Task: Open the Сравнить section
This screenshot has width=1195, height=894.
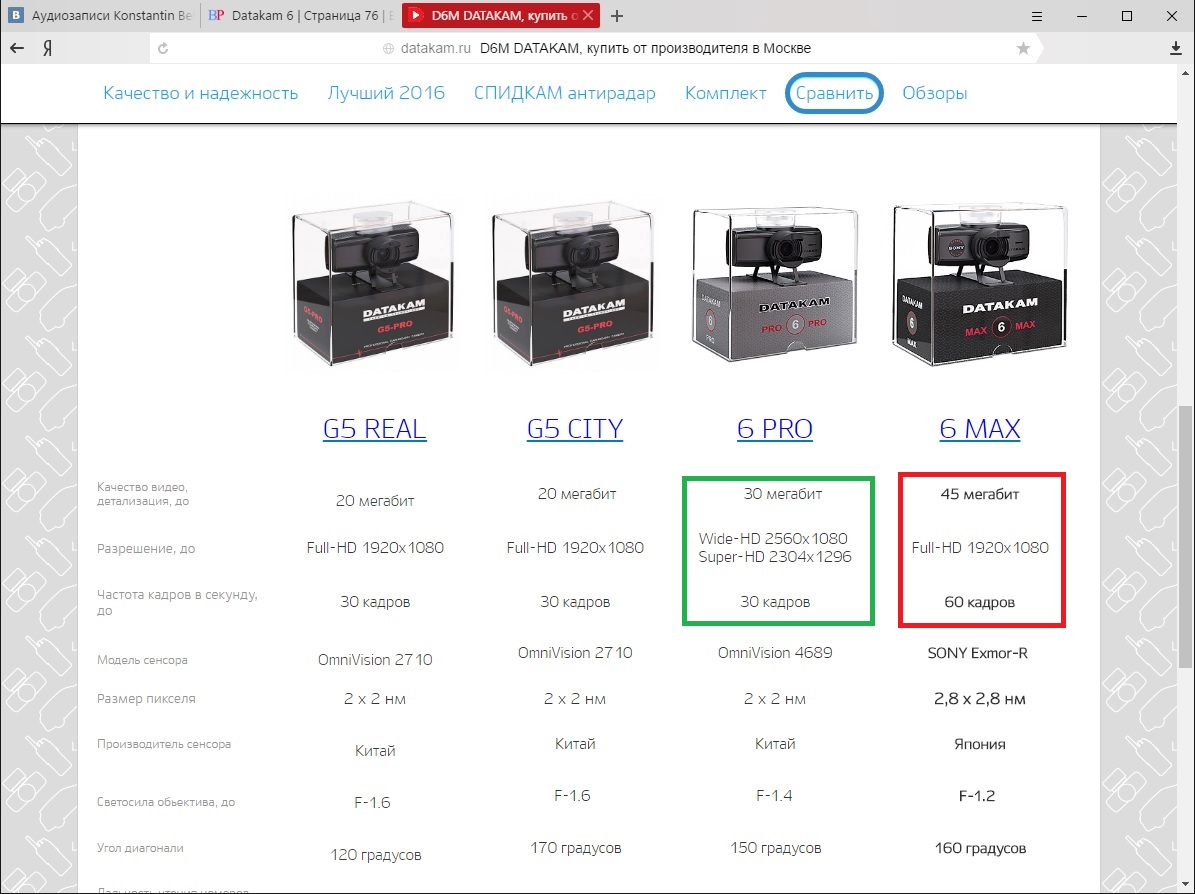Action: (835, 93)
